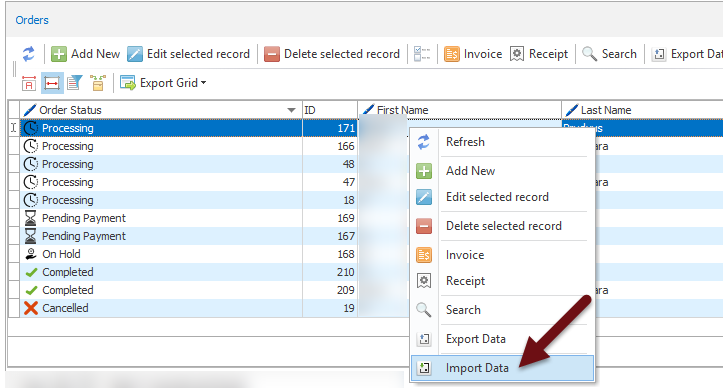The width and height of the screenshot is (723, 388).
Task: Select the Completed cell for order 210
Action: [x=161, y=272]
